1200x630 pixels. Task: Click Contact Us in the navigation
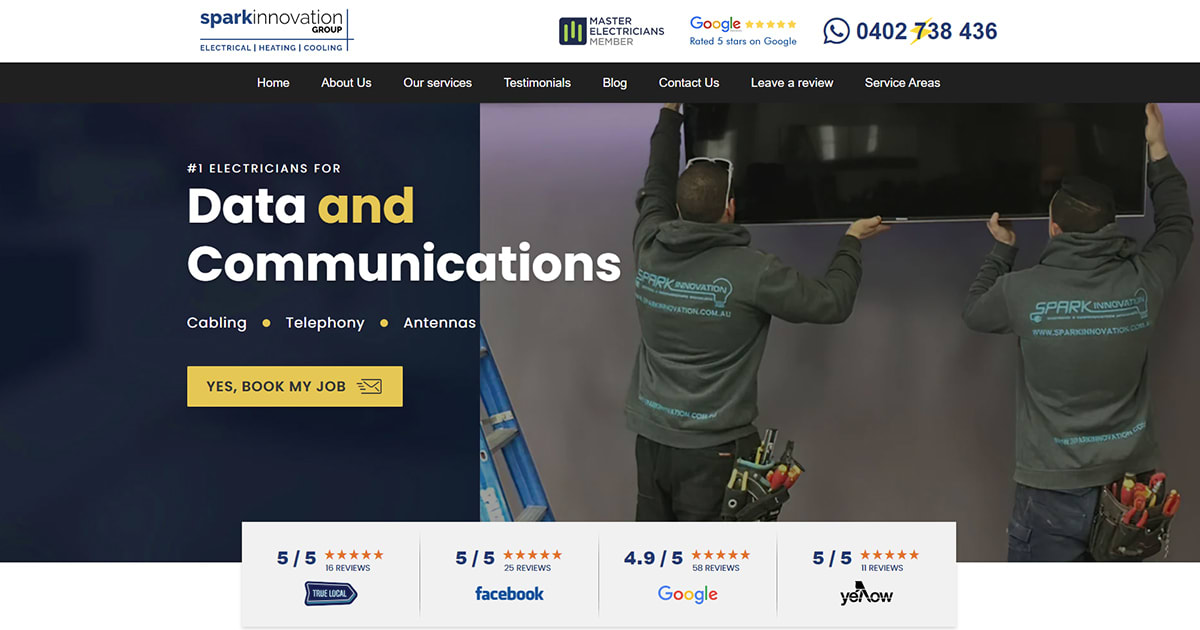[x=688, y=83]
